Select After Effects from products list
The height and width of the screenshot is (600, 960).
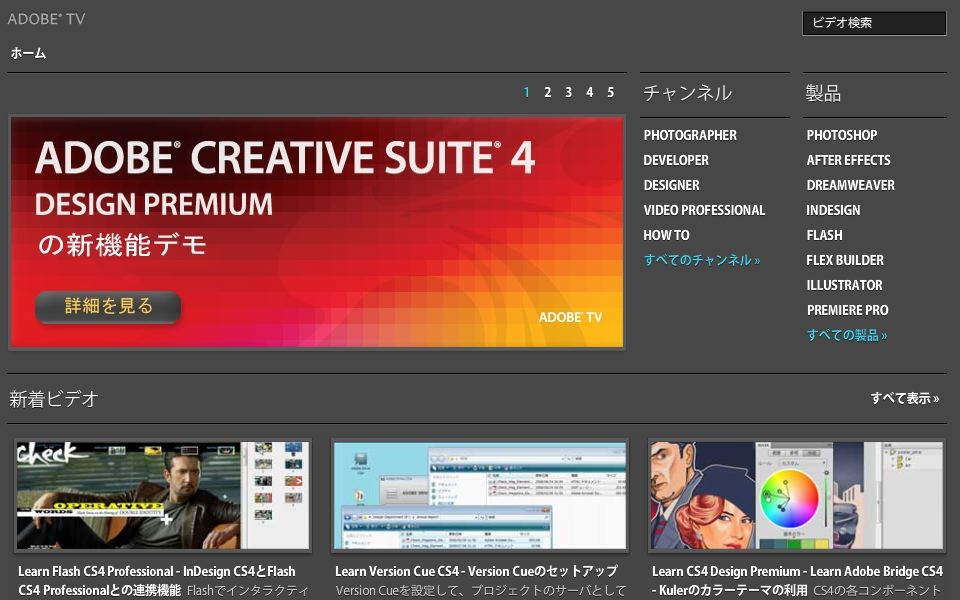coord(848,160)
